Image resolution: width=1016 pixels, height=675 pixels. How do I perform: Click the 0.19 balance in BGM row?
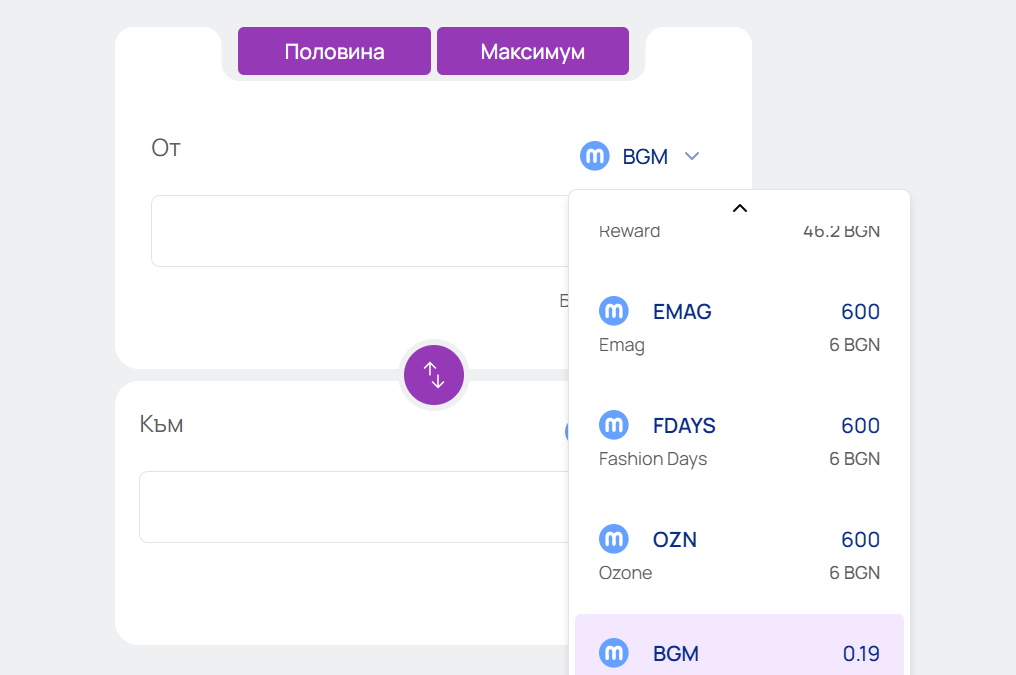[861, 654]
